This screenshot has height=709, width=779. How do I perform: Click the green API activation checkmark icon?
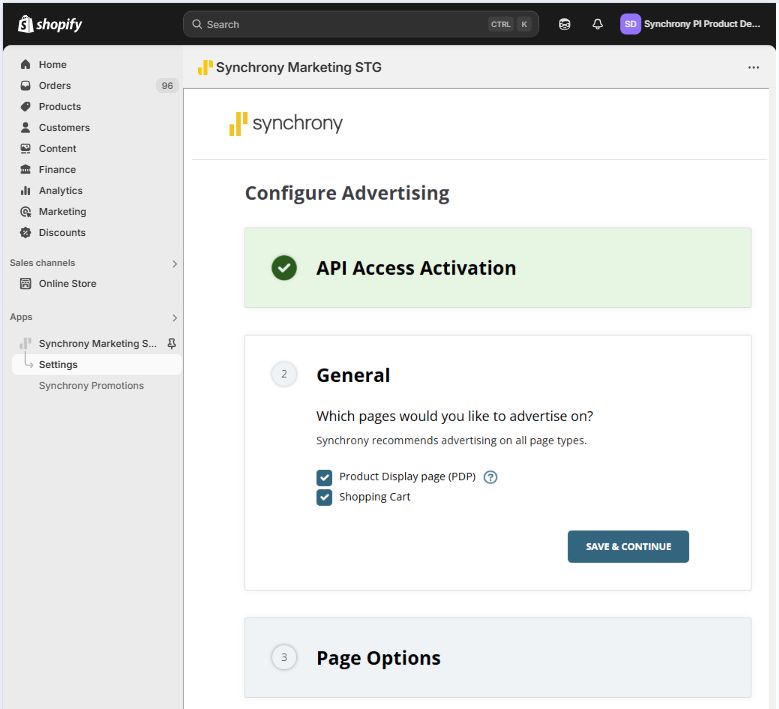(x=284, y=268)
